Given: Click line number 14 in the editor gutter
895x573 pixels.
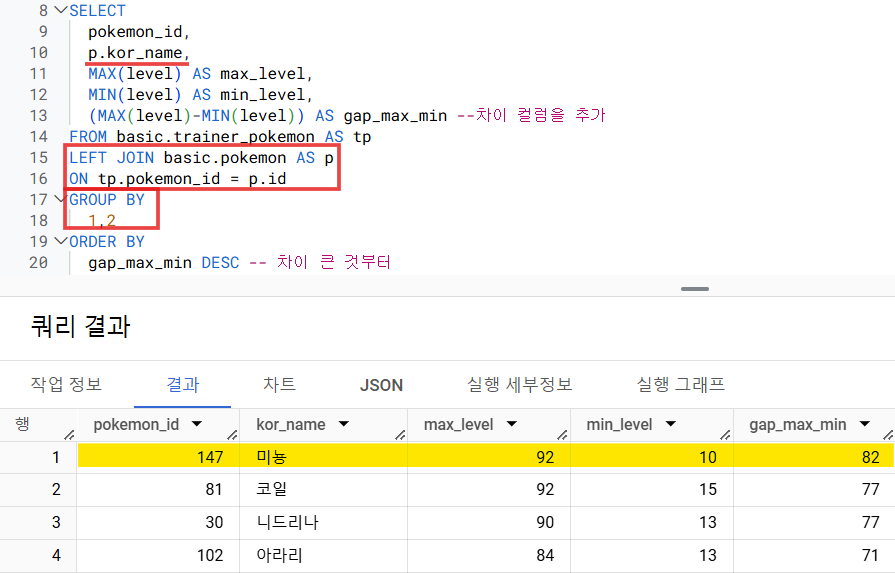Looking at the screenshot, I should [38, 136].
